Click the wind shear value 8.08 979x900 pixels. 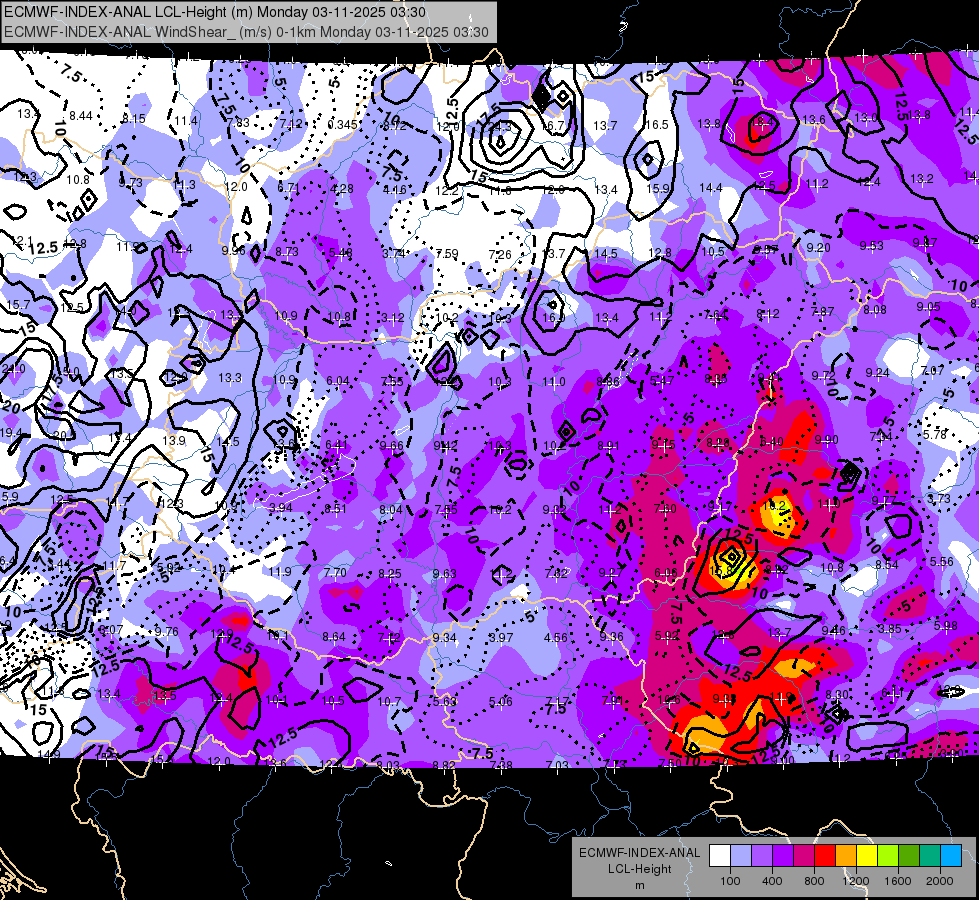[875, 309]
